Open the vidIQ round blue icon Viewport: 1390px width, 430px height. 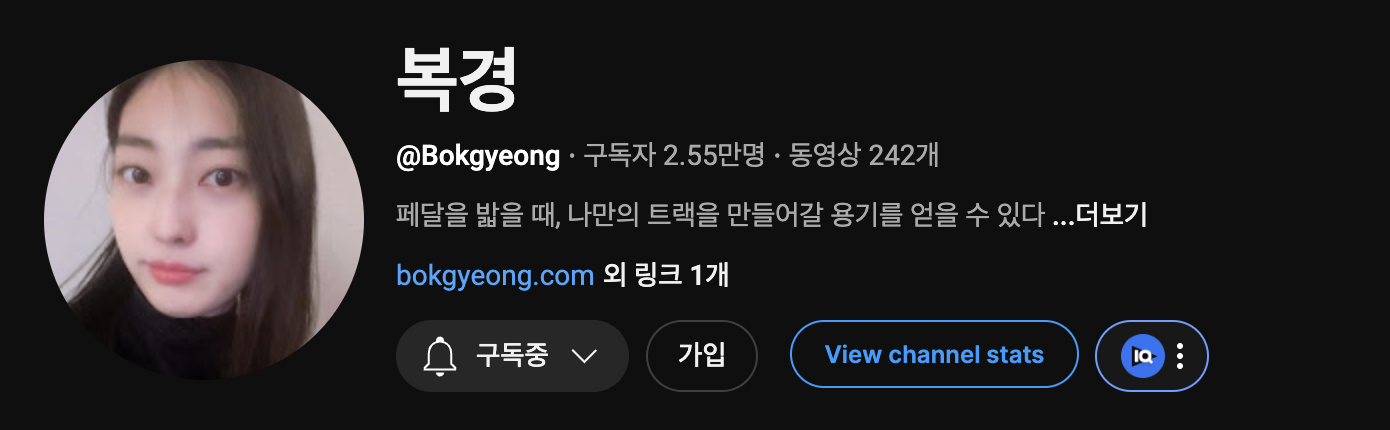(x=1142, y=355)
